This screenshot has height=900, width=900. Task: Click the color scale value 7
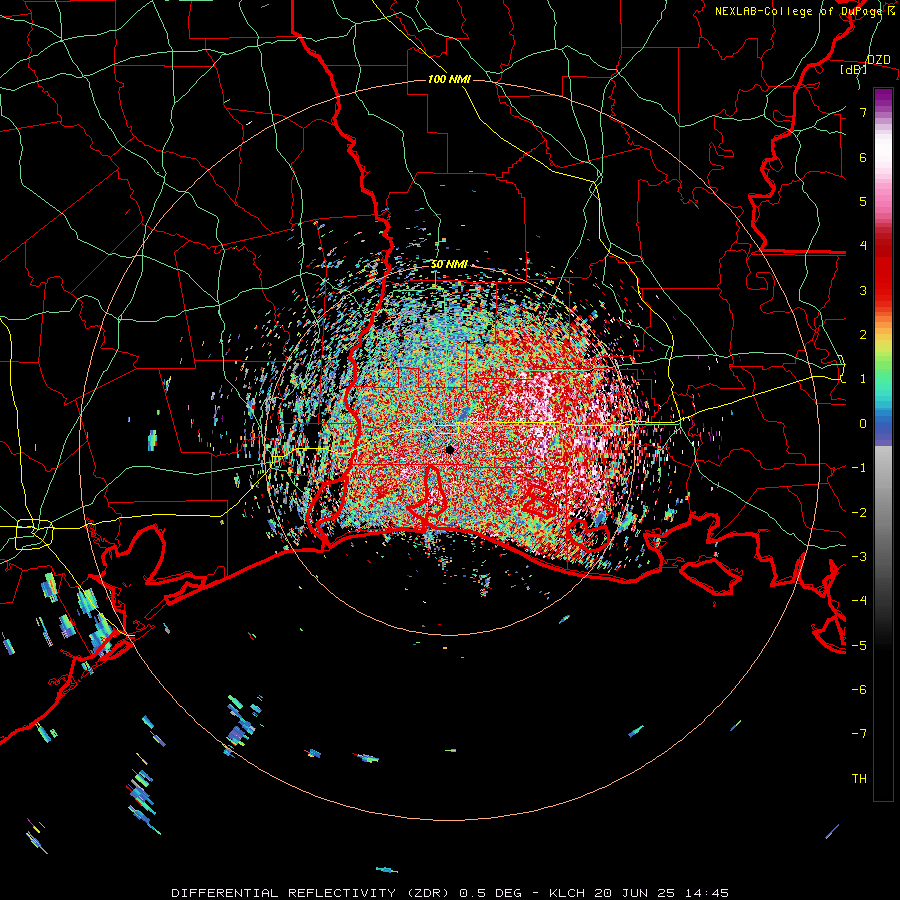pos(863,112)
